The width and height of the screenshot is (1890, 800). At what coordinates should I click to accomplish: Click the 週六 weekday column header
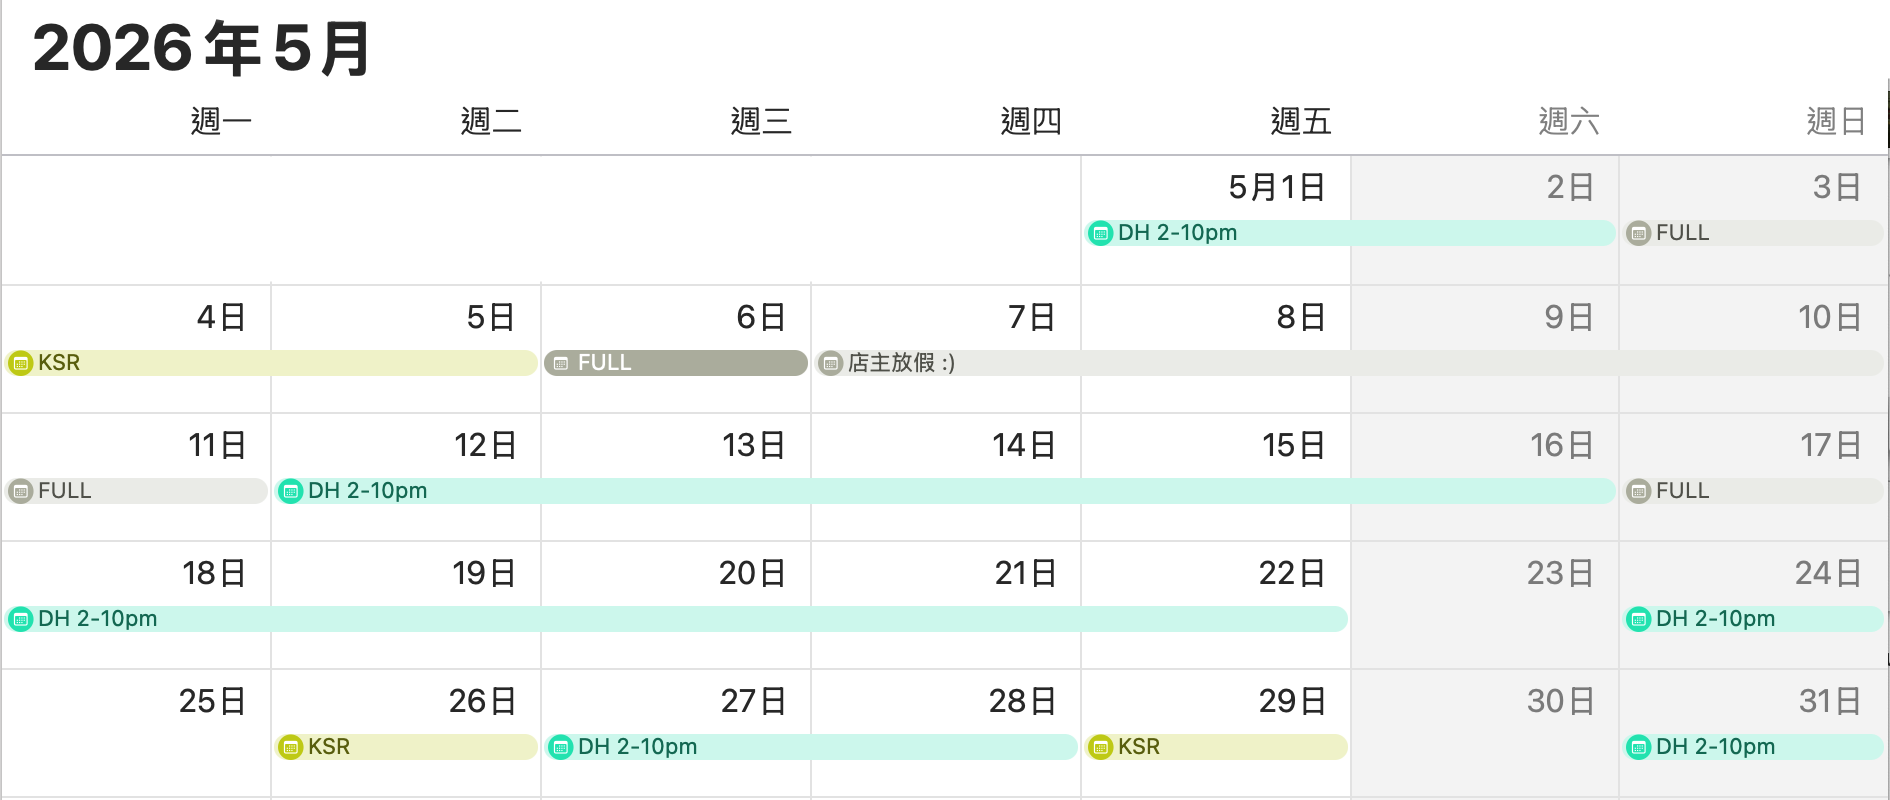point(1569,122)
